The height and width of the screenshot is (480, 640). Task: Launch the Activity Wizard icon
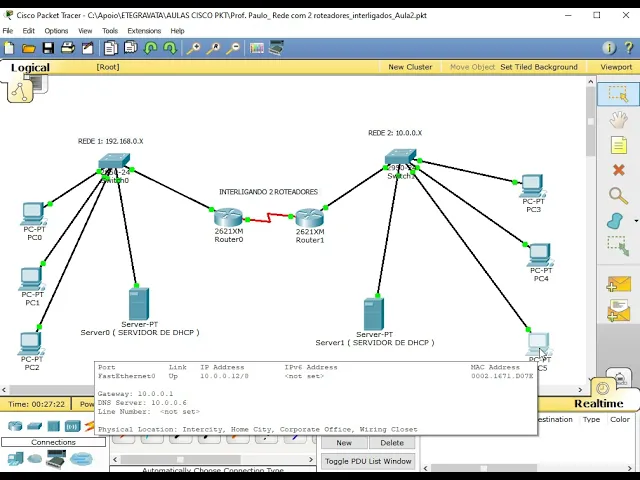click(88, 48)
